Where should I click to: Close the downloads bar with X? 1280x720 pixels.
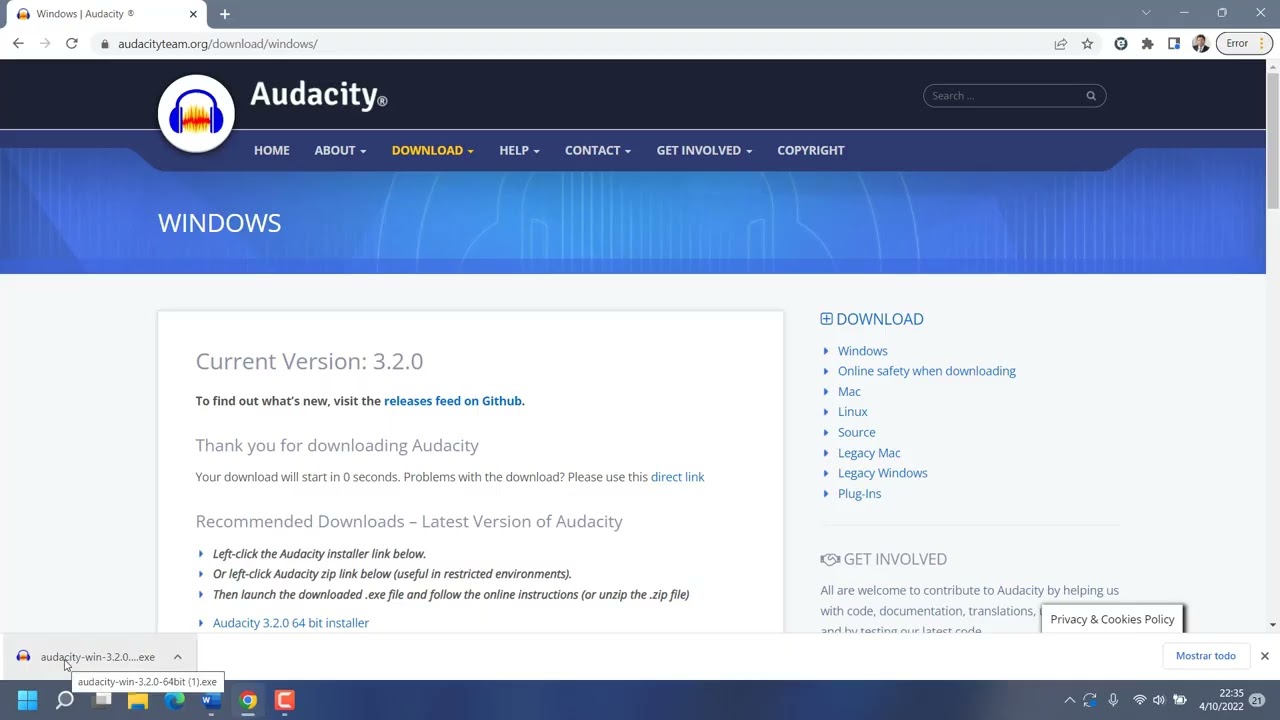[1264, 656]
